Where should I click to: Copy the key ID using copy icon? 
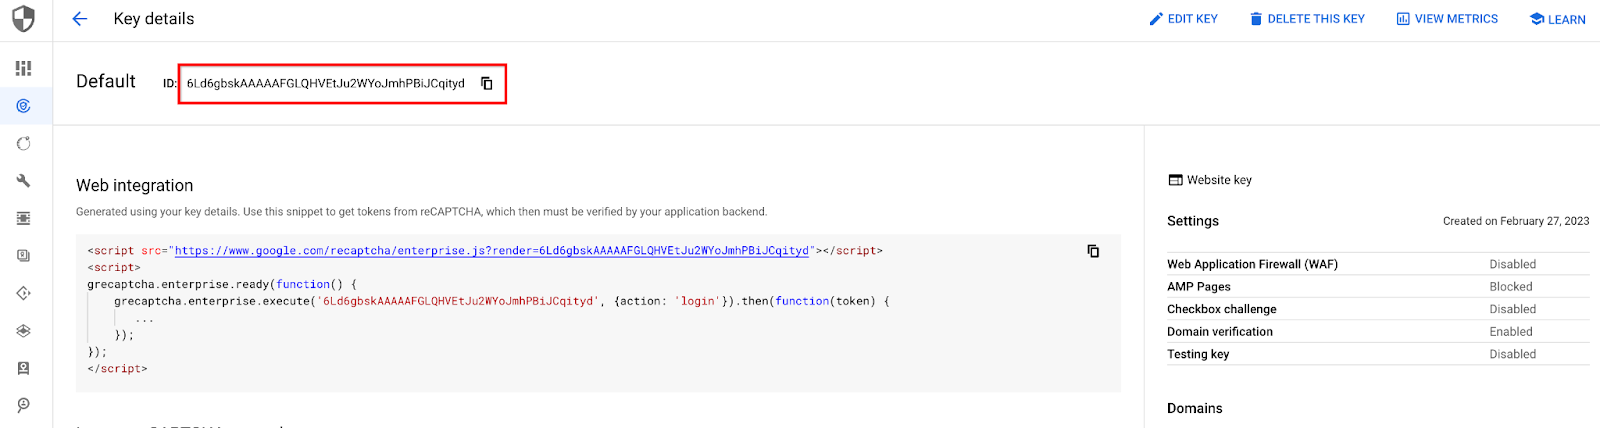(487, 83)
